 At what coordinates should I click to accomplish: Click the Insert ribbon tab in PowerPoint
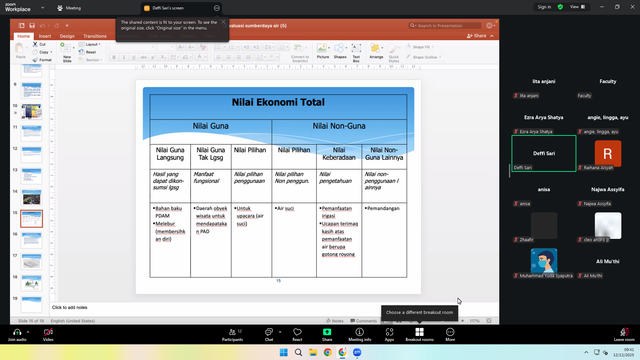(45, 36)
